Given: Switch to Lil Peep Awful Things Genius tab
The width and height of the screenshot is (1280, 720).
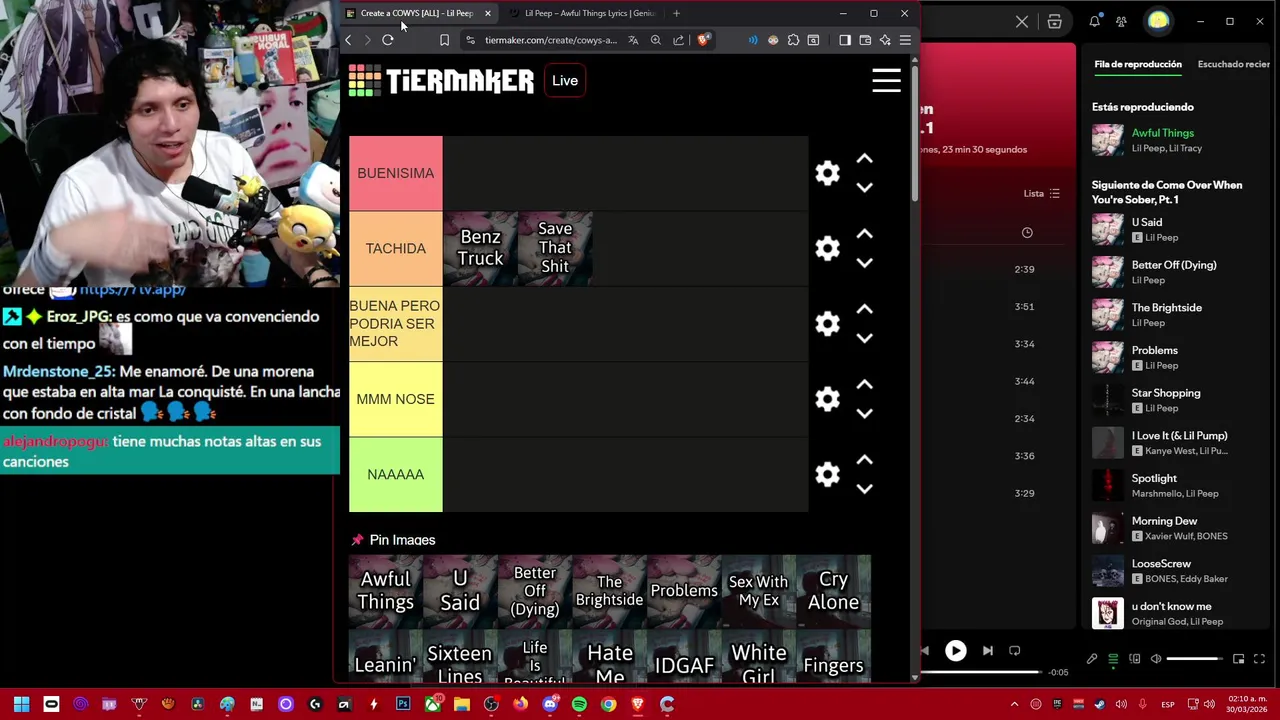Looking at the screenshot, I should coord(582,13).
